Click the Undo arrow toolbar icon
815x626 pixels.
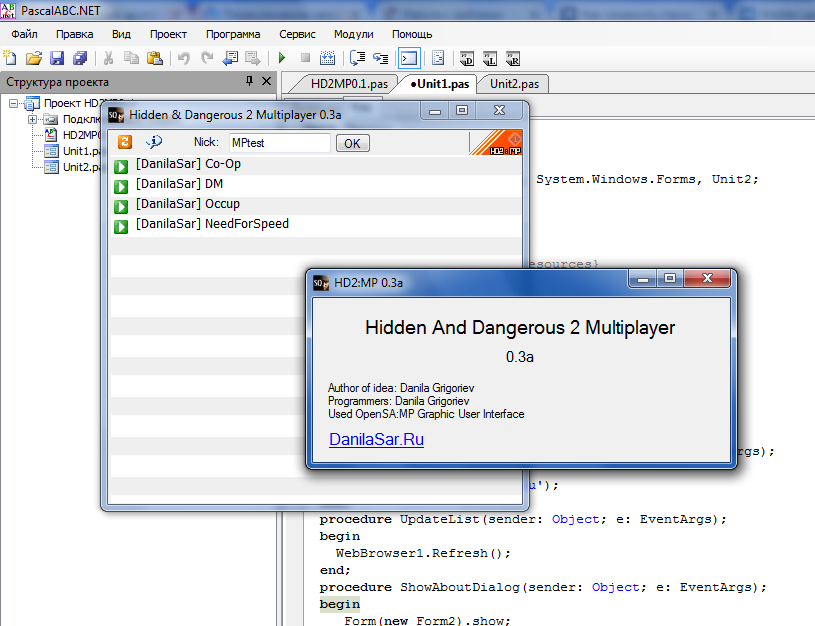[184, 59]
